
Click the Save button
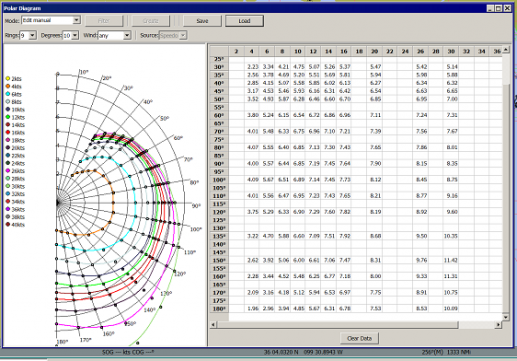(202, 21)
